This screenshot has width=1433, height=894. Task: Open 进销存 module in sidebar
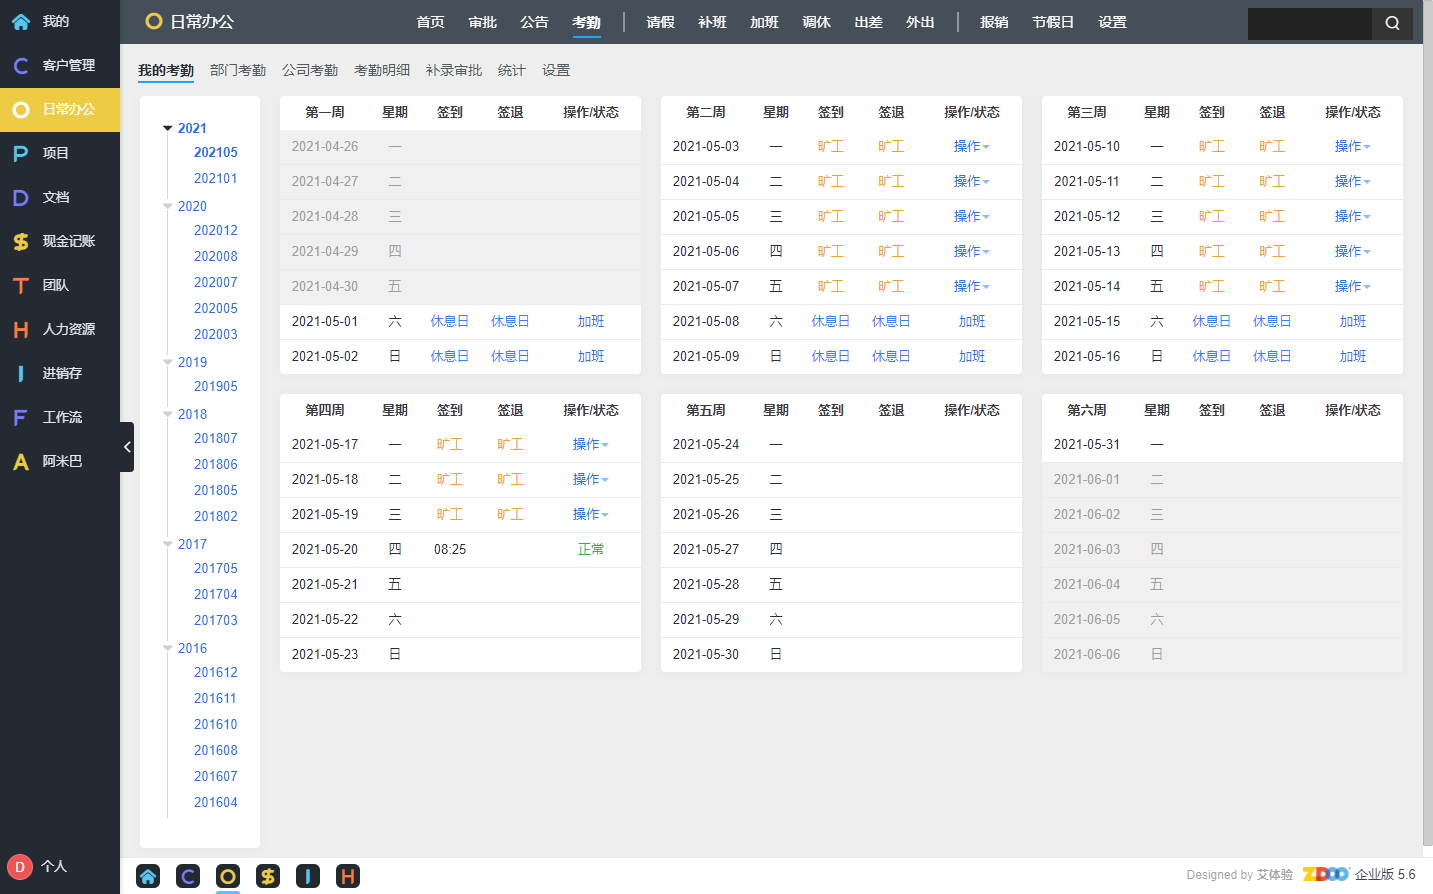[x=60, y=373]
